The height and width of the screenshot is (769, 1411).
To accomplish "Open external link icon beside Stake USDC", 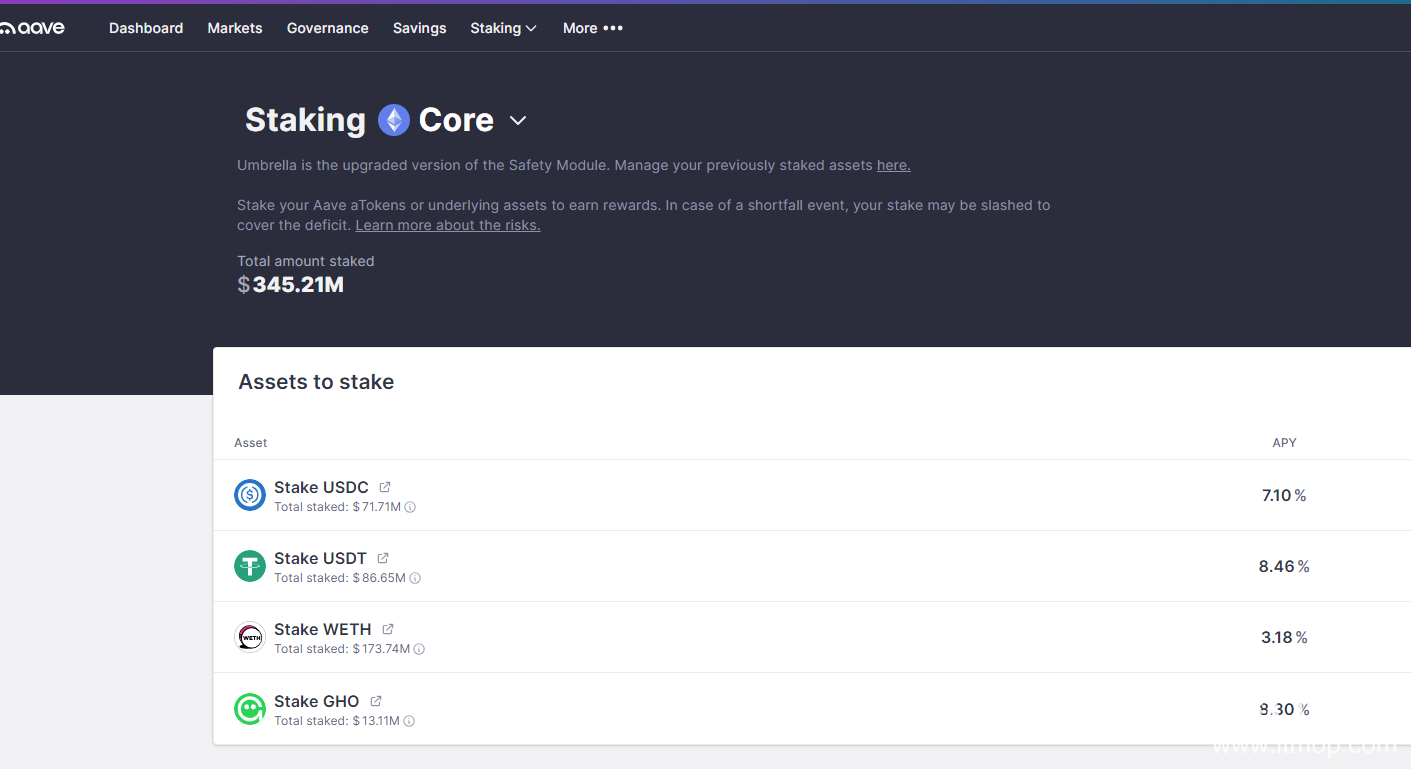I will pos(385,487).
